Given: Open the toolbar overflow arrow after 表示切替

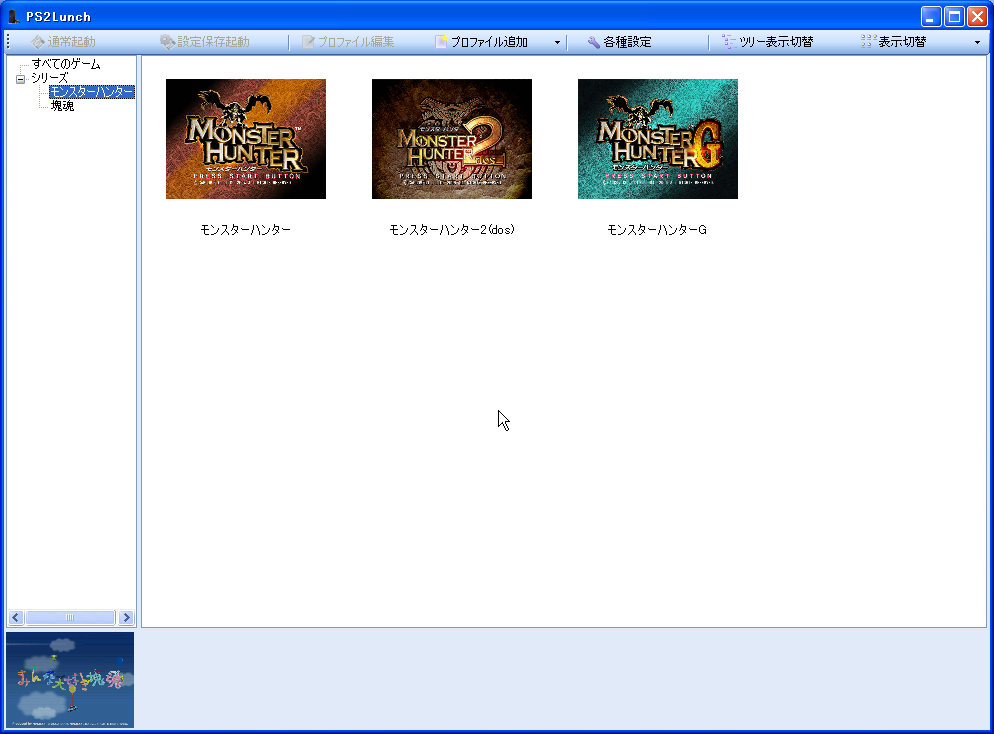Looking at the screenshot, I should point(977,42).
